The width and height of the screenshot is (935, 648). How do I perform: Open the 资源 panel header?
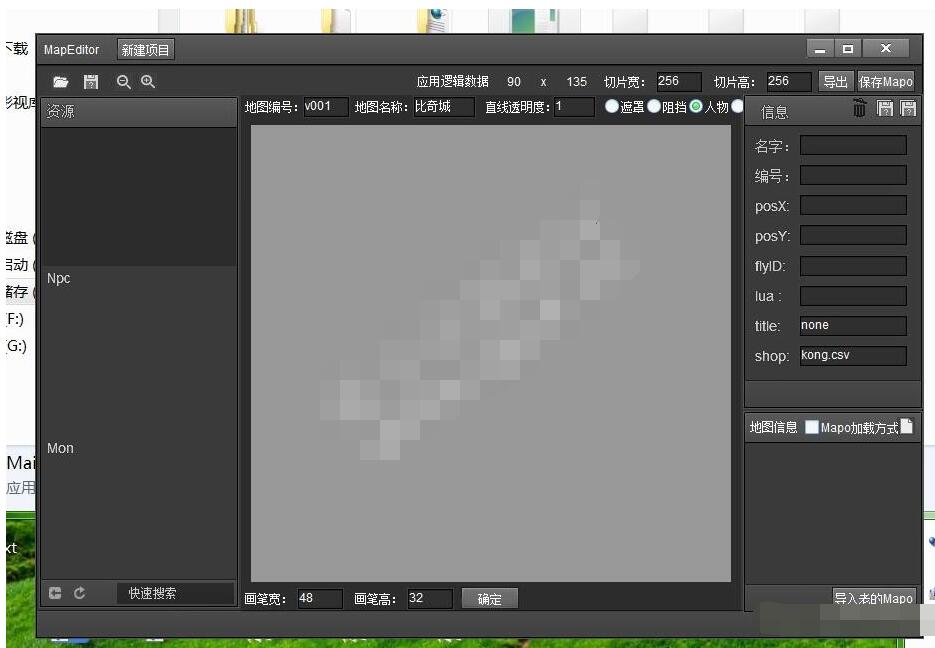click(x=138, y=112)
